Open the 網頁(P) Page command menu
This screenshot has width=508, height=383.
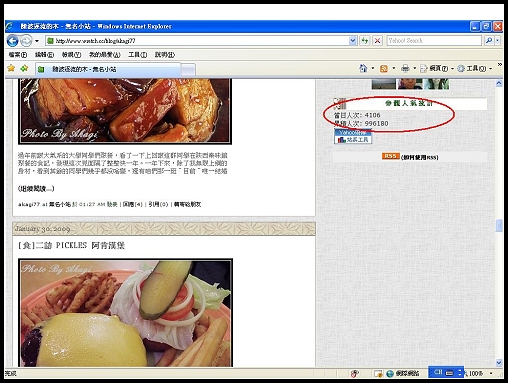click(x=437, y=68)
